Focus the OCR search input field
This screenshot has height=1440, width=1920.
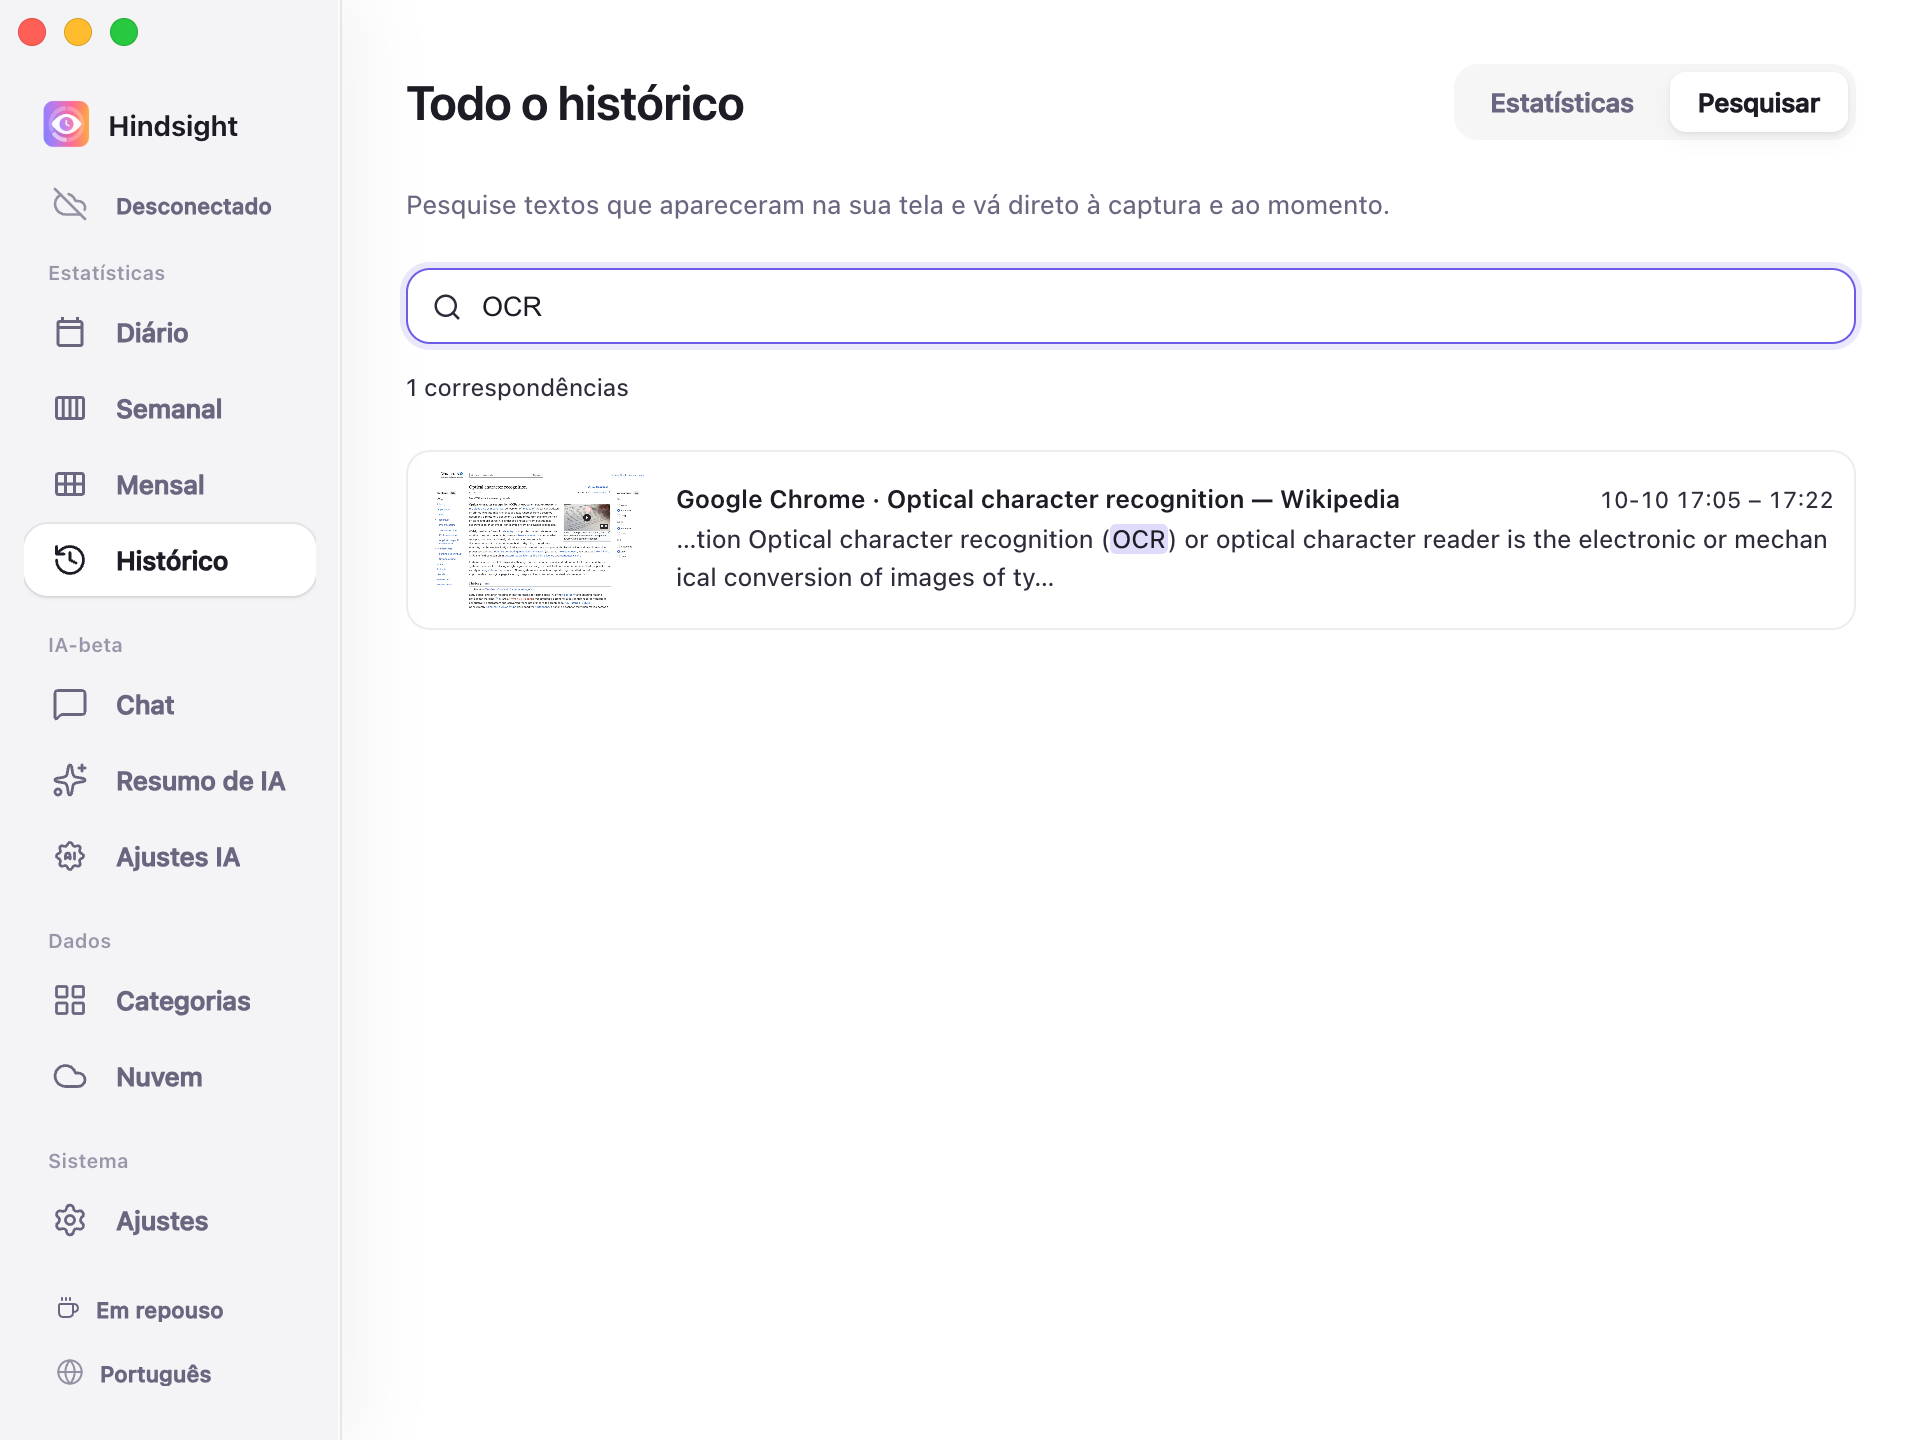click(x=1131, y=306)
